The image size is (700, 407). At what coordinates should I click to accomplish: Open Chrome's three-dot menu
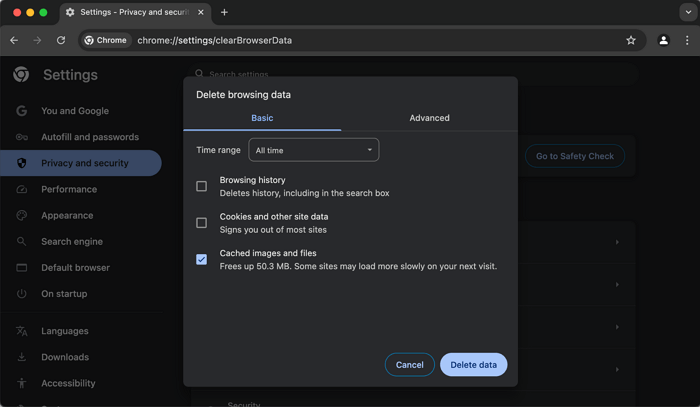click(687, 40)
